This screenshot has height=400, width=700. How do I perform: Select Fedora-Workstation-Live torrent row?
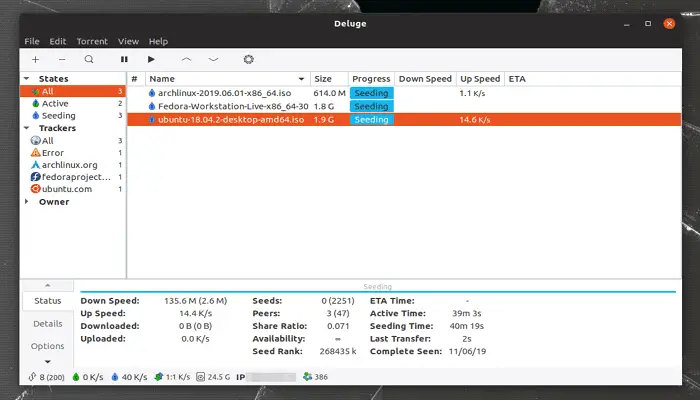click(x=404, y=106)
